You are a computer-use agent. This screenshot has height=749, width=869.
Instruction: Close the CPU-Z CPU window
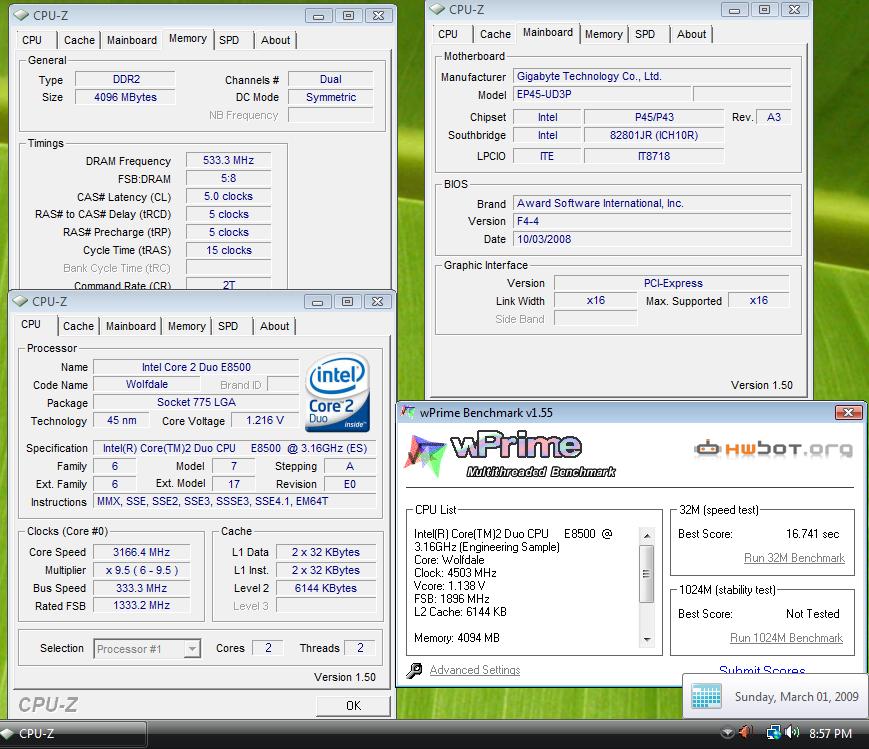377,302
